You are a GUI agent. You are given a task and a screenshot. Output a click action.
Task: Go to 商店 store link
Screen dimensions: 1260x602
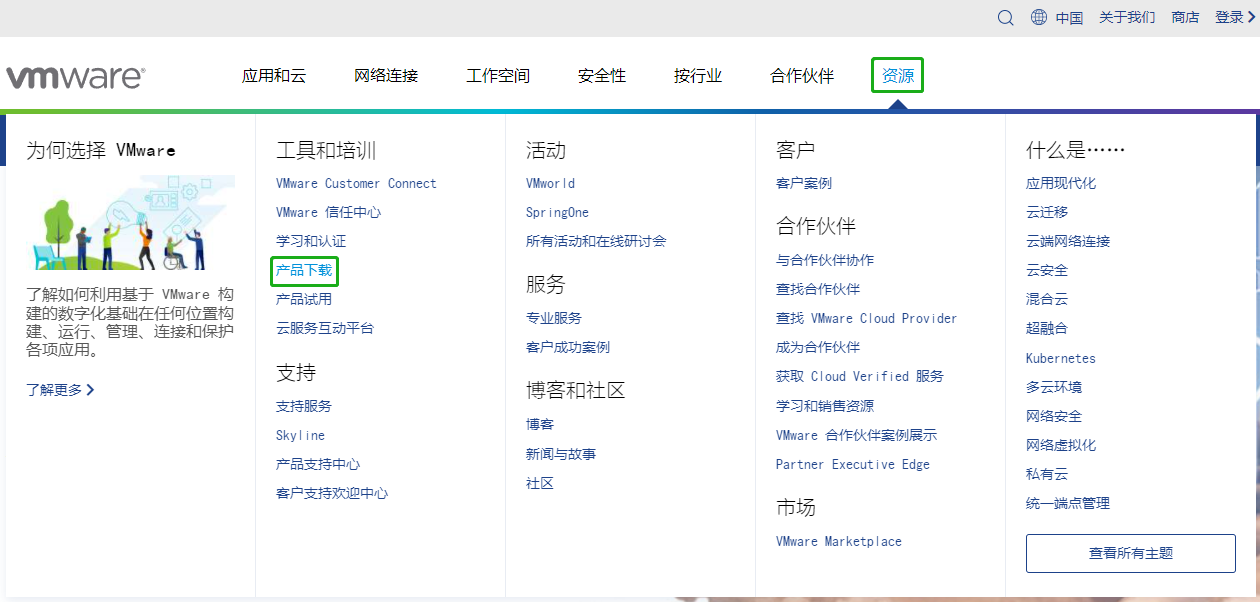coord(1185,17)
